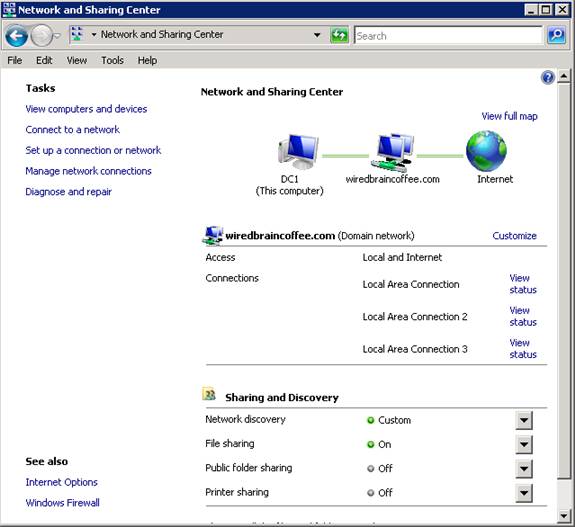Click the Internet globe icon
This screenshot has height=527, width=575.
486,151
